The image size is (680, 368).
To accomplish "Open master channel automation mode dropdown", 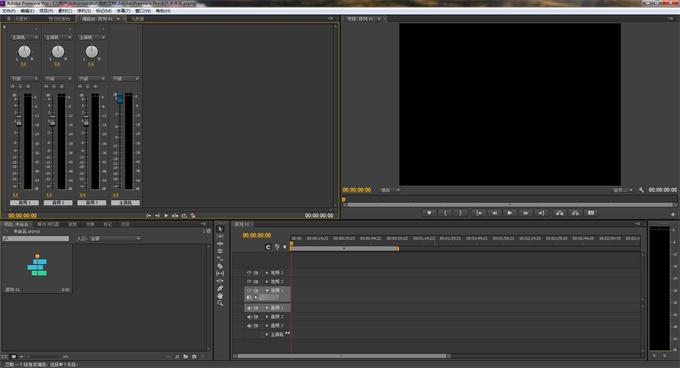I will pyautogui.click(x=125, y=78).
